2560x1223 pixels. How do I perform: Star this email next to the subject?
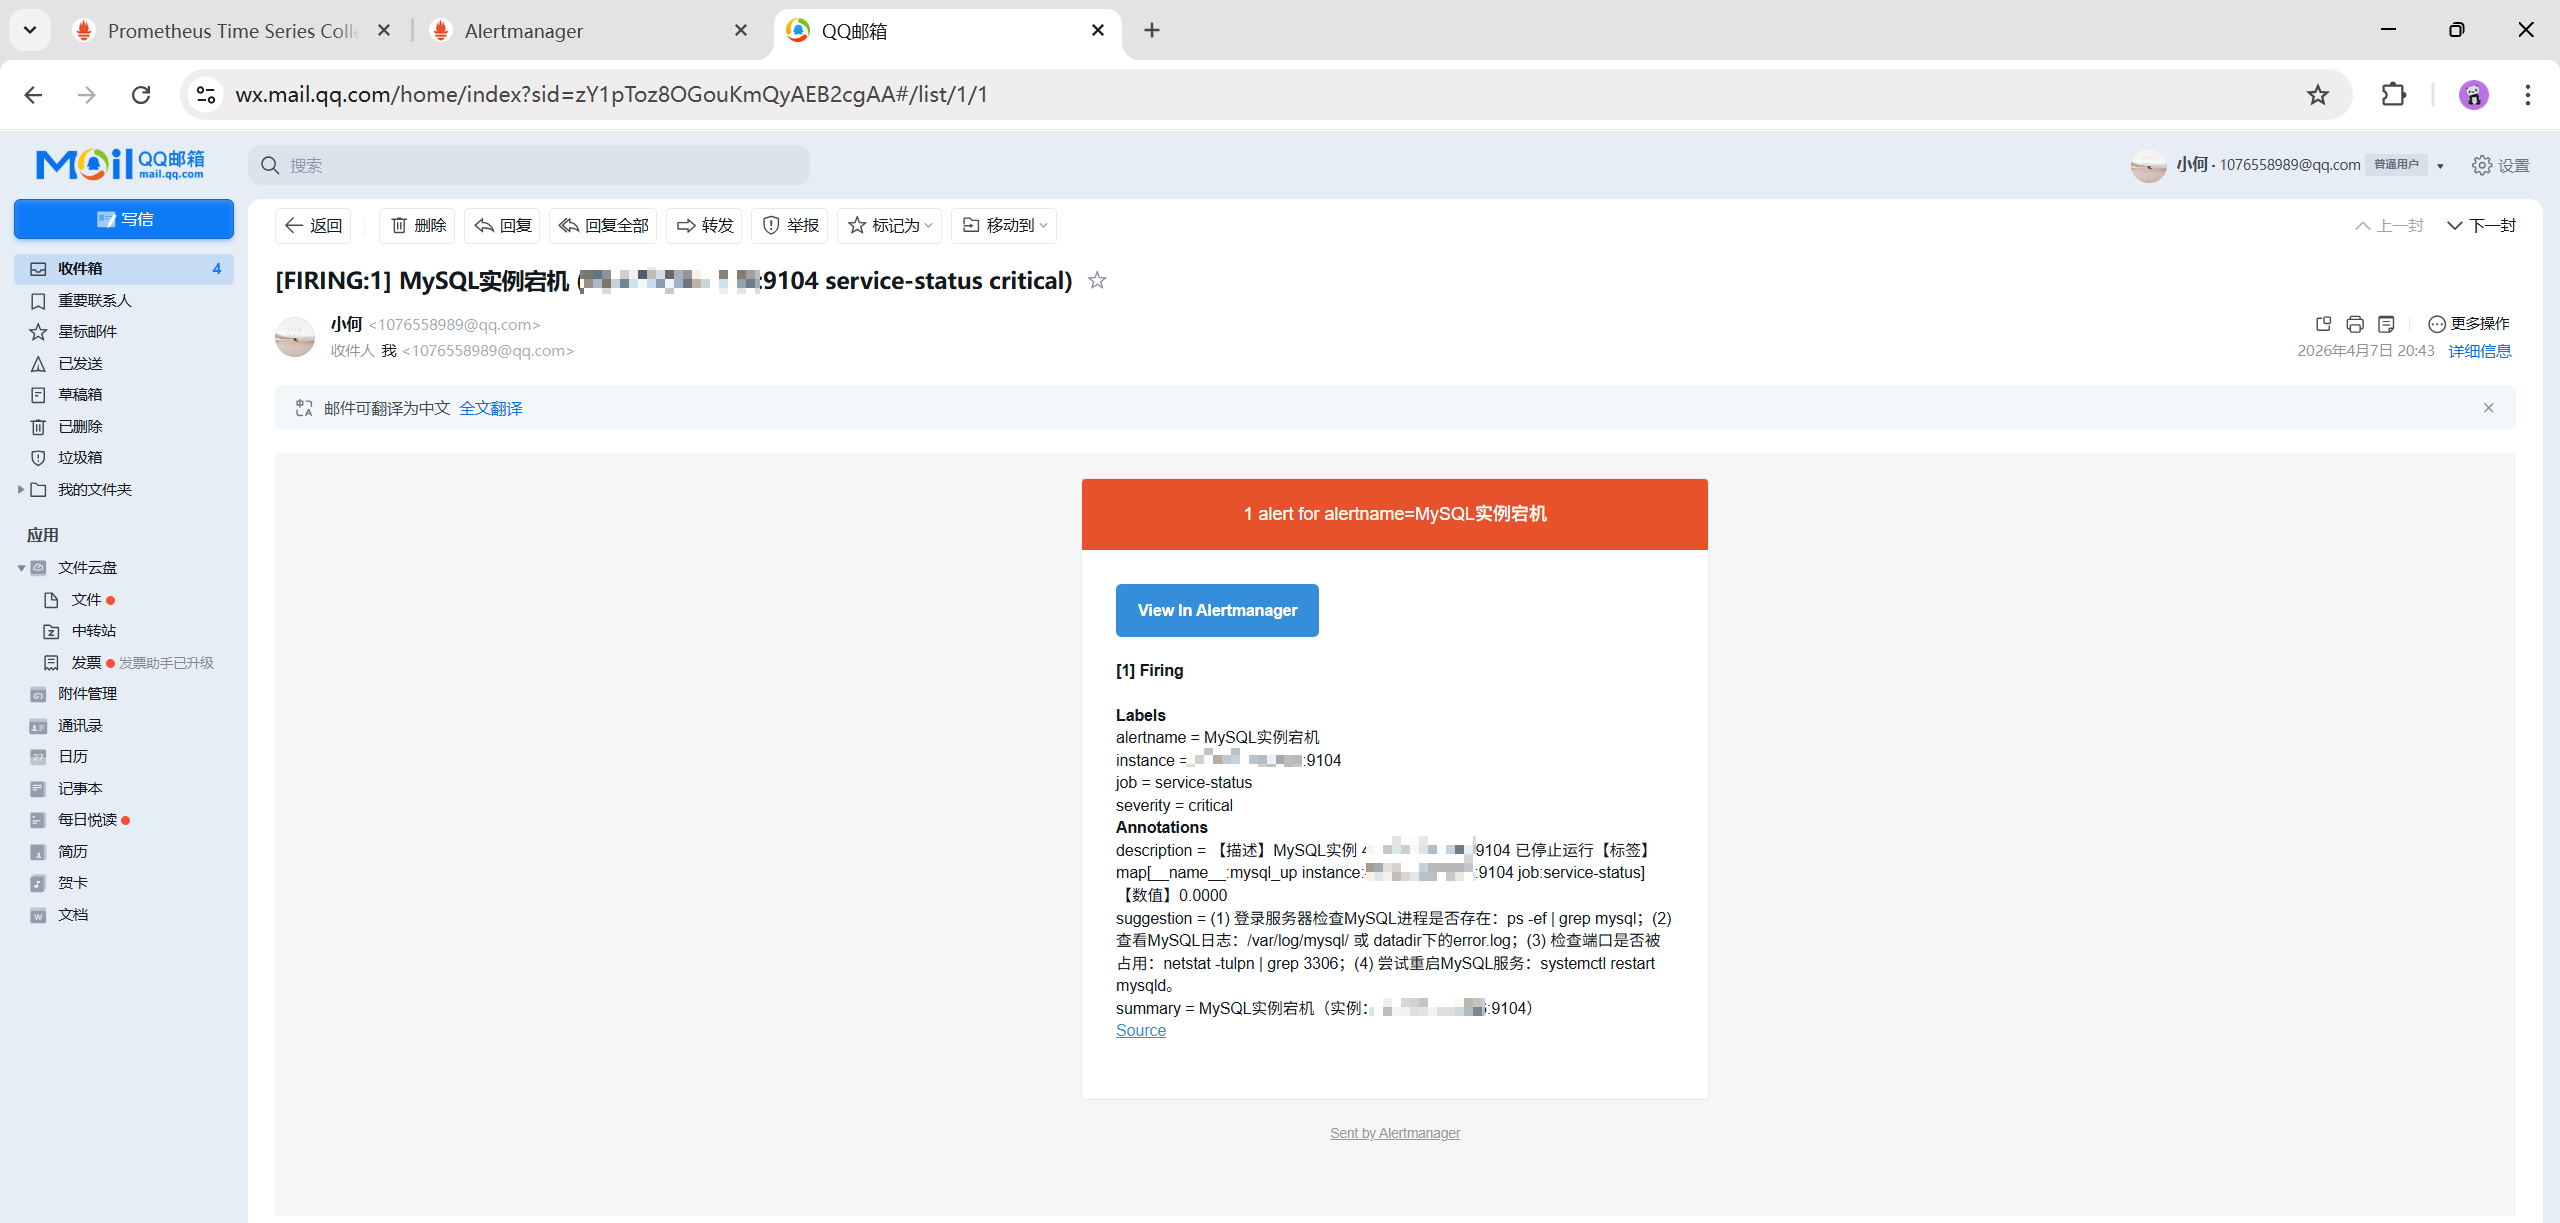1097,280
